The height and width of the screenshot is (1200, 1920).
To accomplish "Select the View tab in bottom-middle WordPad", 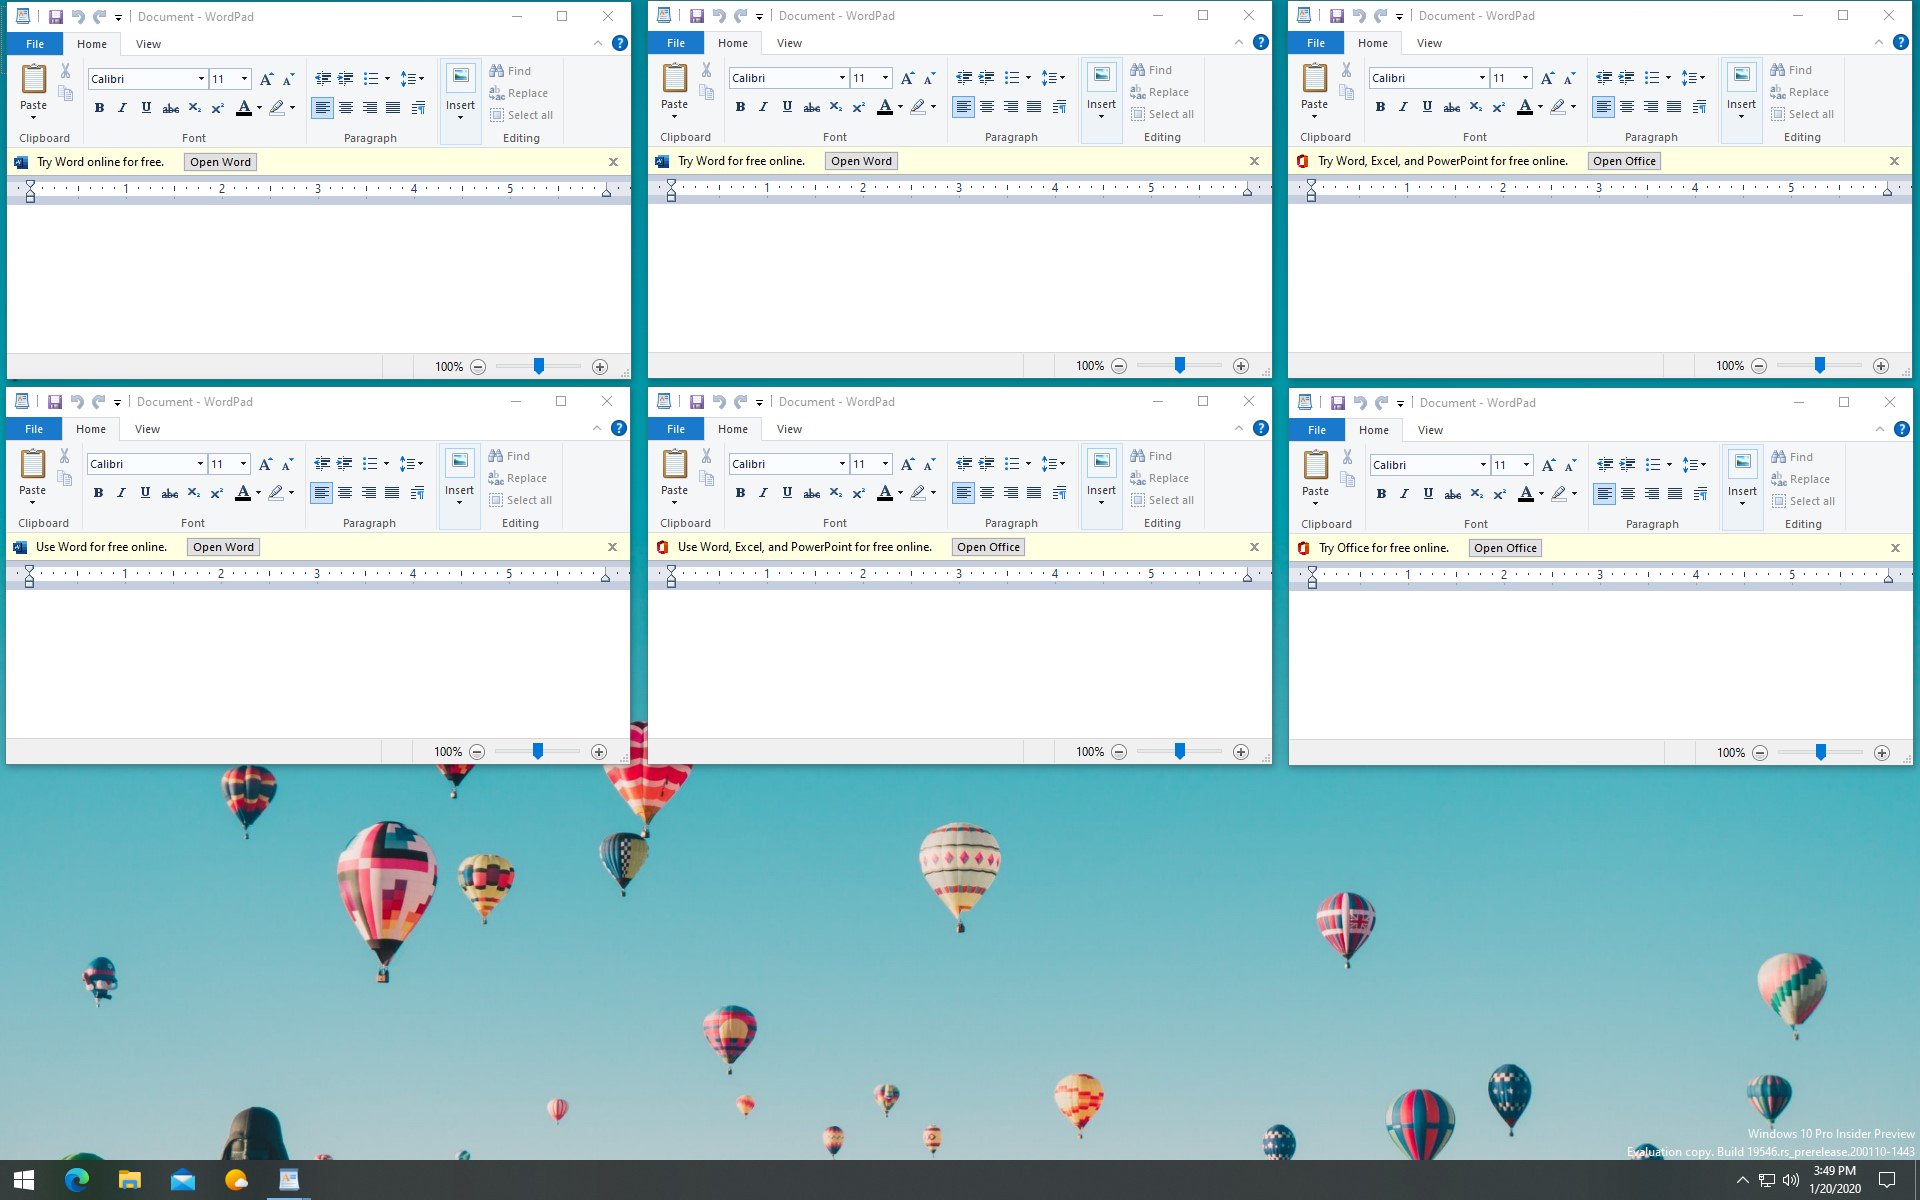I will (x=788, y=429).
